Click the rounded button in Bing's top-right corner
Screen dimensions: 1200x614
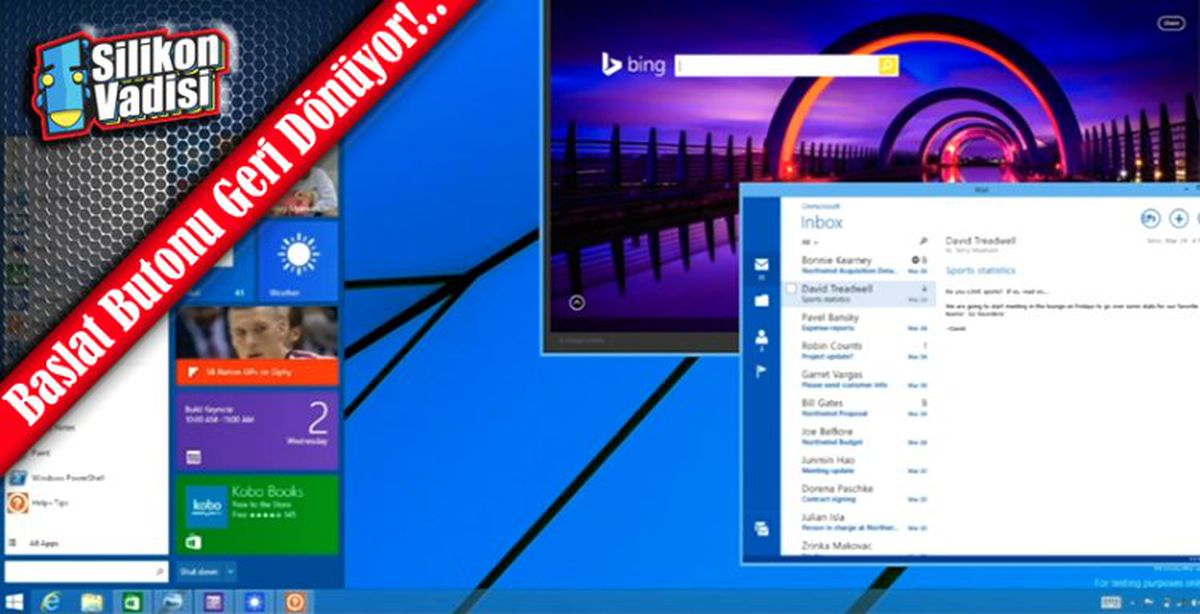pyautogui.click(x=1169, y=23)
